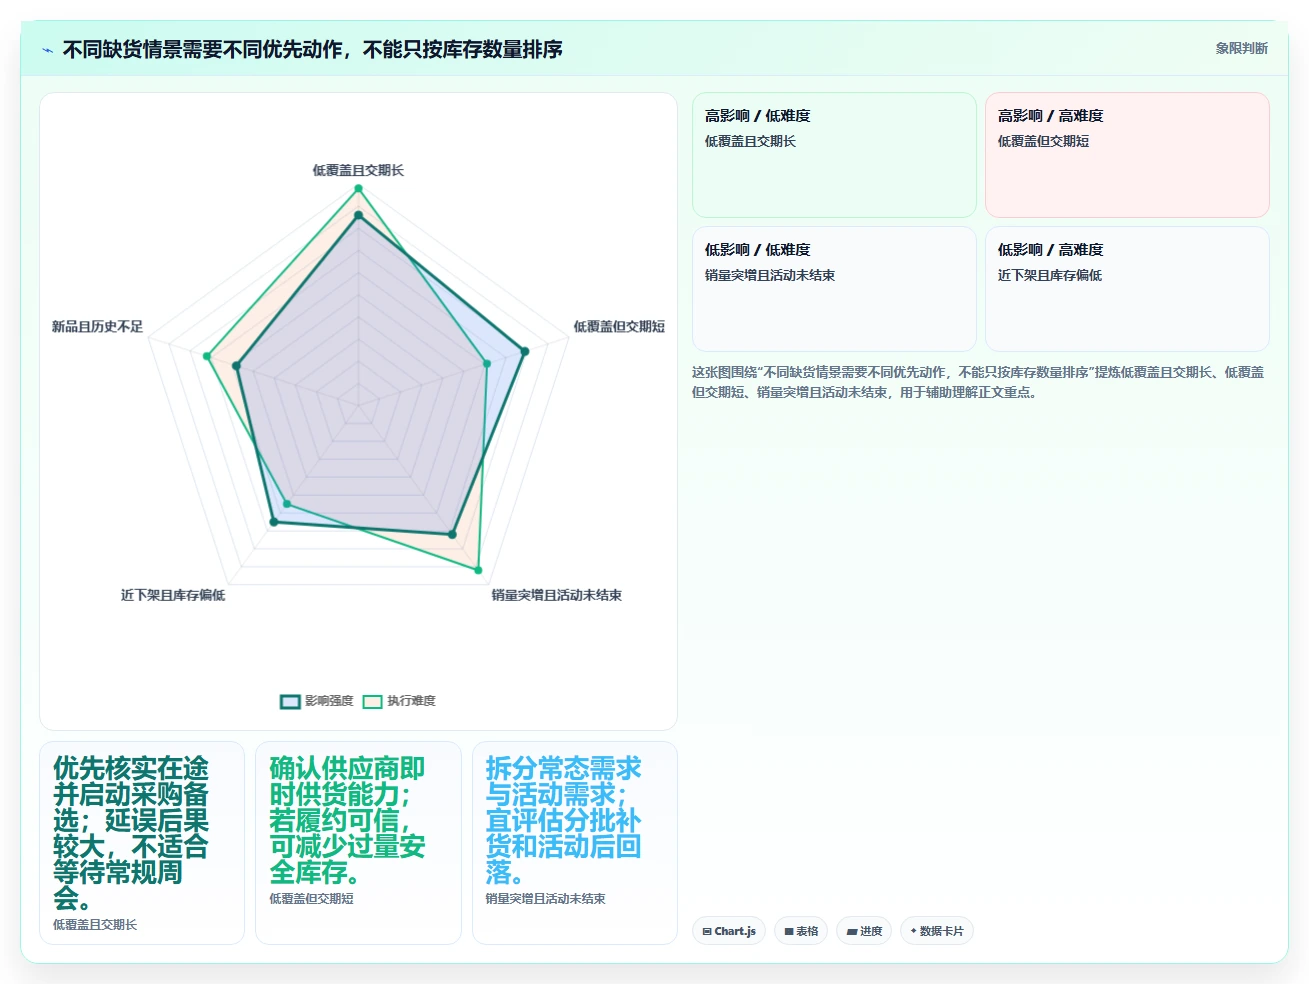
Task: Toggle the 执行难度 legend item
Action: (x=399, y=701)
